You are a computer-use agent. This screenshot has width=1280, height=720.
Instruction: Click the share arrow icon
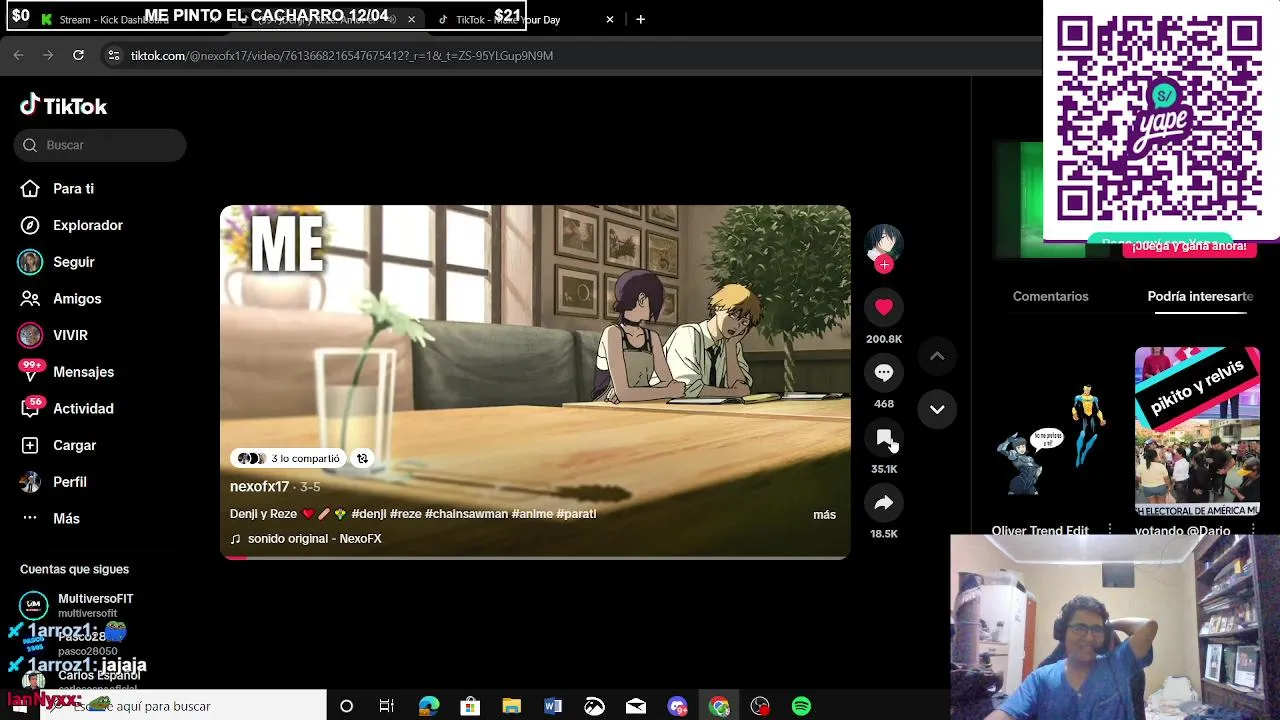[884, 503]
